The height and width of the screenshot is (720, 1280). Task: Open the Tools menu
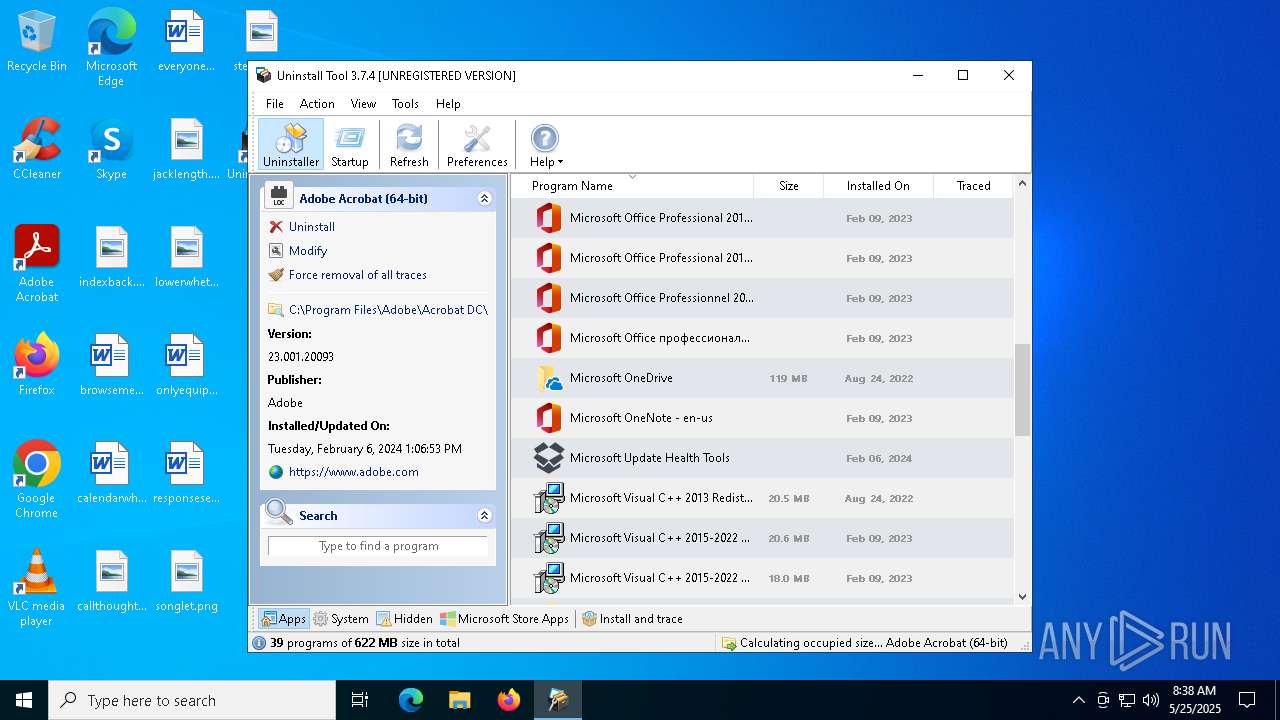point(405,104)
